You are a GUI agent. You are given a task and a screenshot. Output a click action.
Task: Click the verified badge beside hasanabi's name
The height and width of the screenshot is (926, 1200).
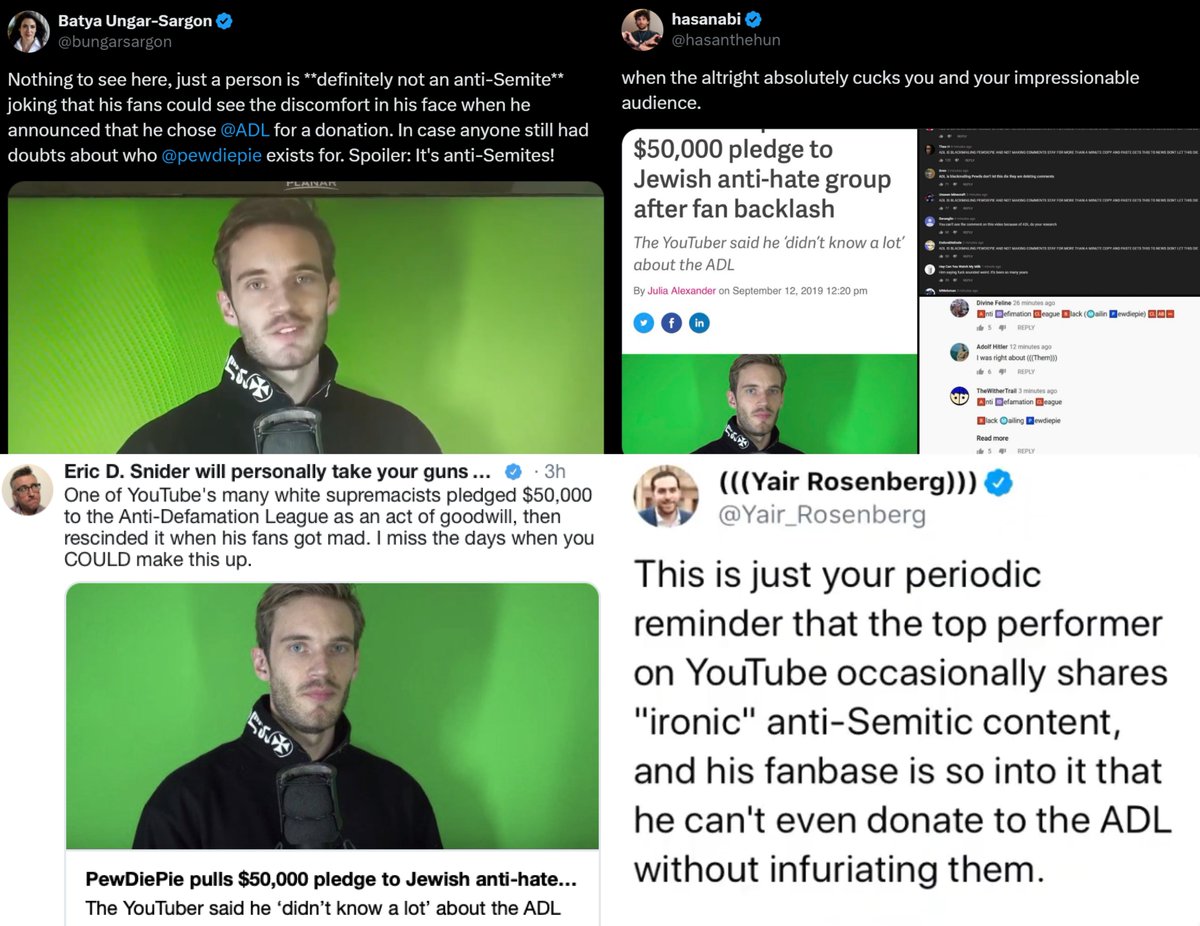(x=754, y=19)
